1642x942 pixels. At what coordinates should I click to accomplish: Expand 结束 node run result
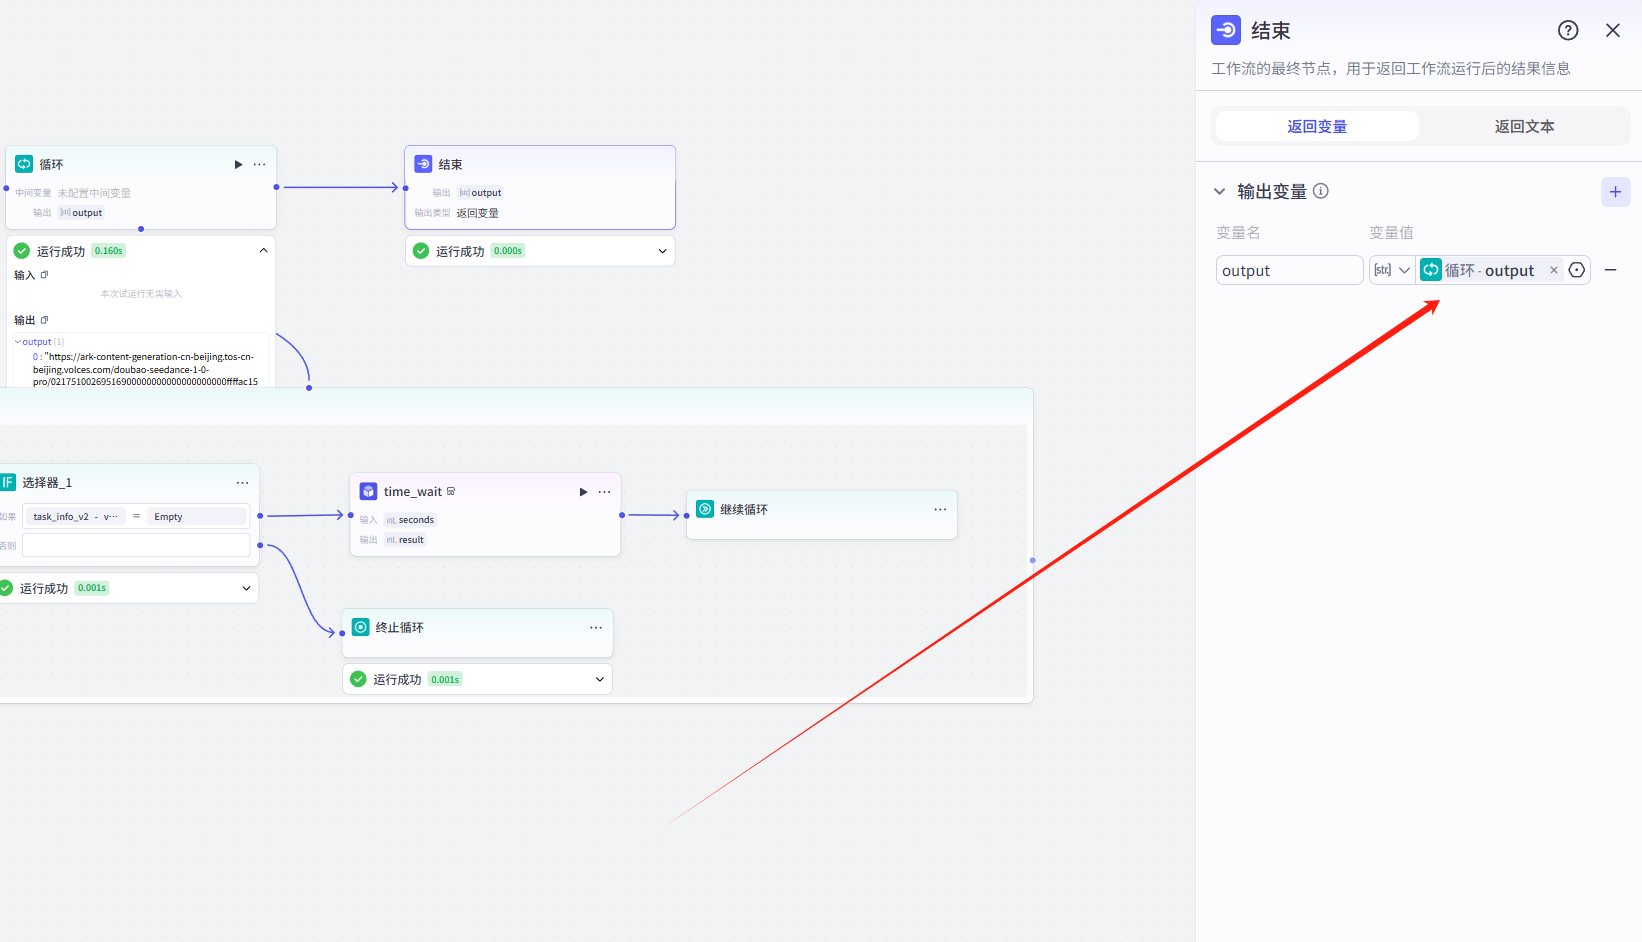(x=662, y=251)
